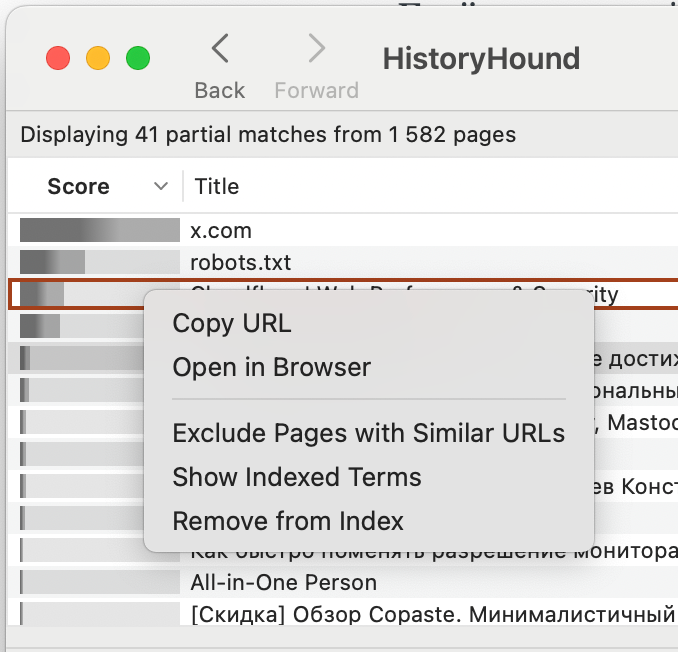The image size is (678, 652).
Task: Select the x.com result row
Action: coord(343,230)
